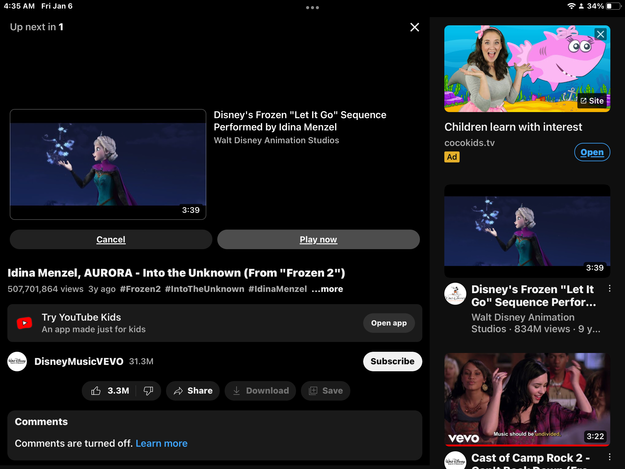The width and height of the screenshot is (625, 469).
Task: Click Play now button
Action: click(318, 239)
